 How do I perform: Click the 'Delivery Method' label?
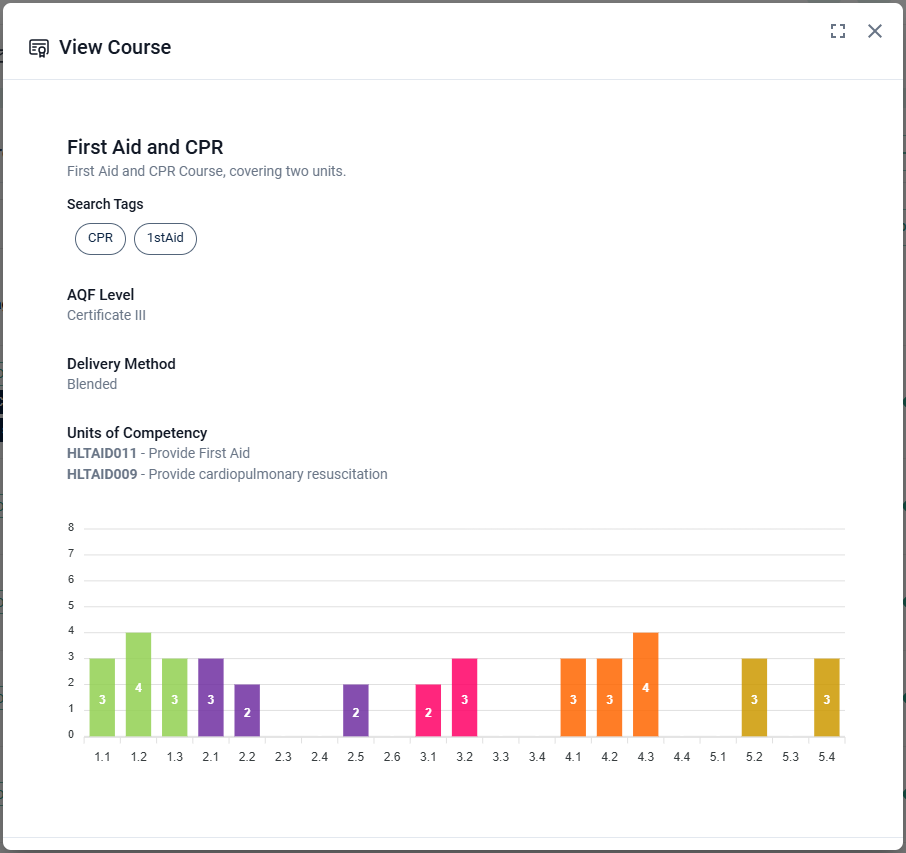(x=121, y=364)
